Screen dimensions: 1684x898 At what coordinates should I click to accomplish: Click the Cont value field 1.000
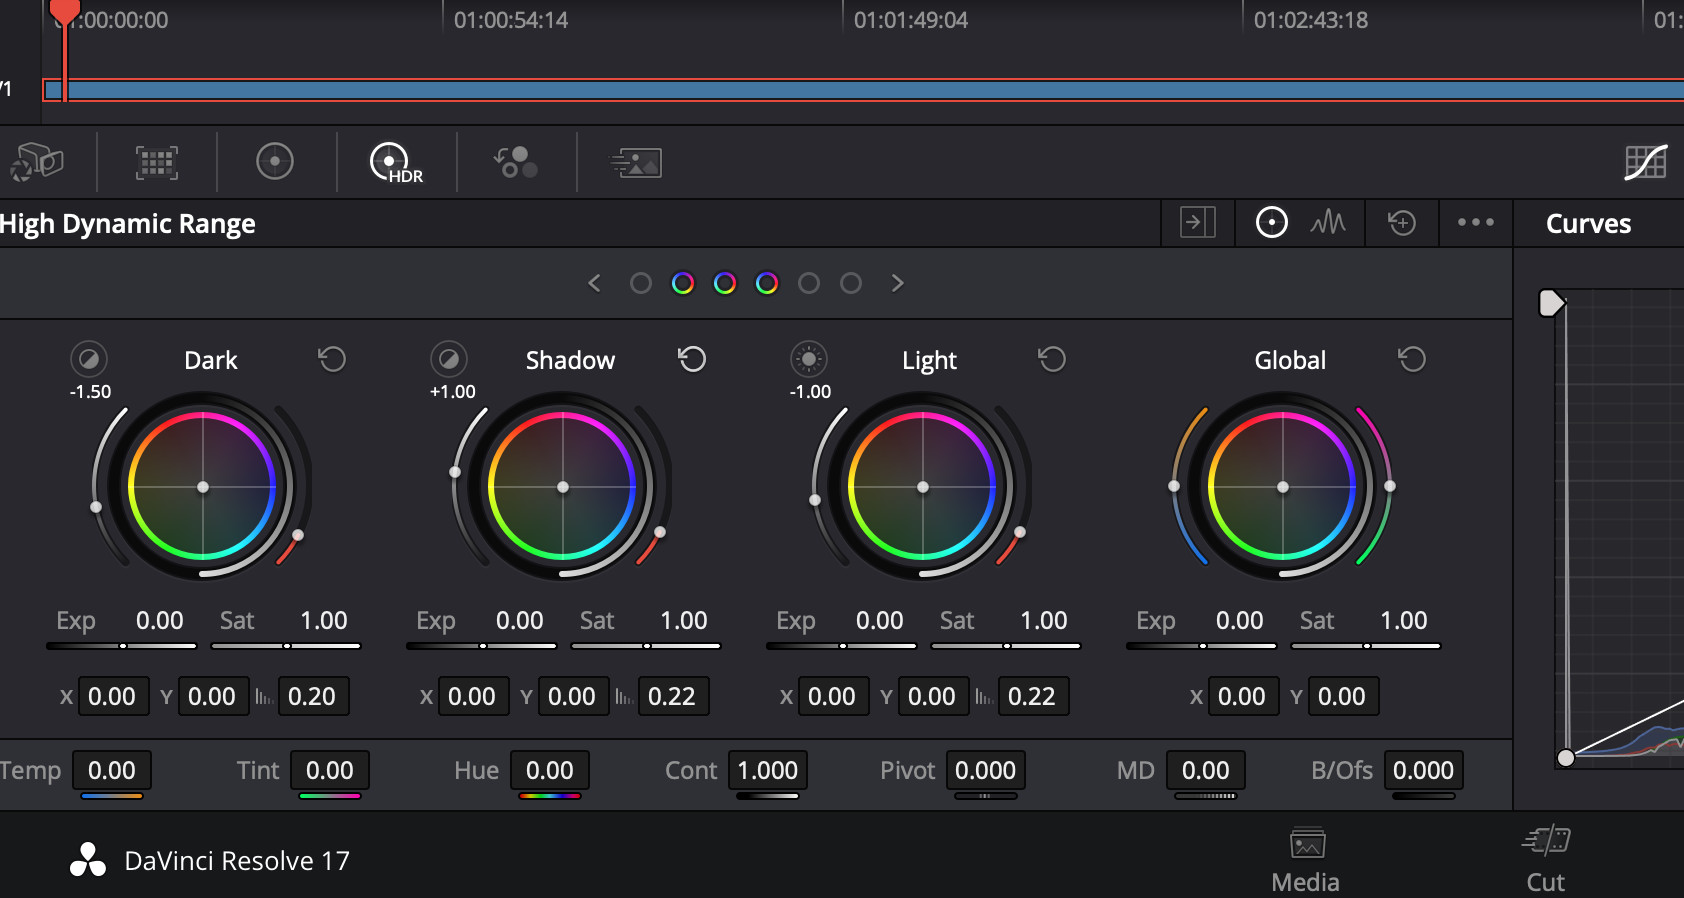pyautogui.click(x=768, y=770)
